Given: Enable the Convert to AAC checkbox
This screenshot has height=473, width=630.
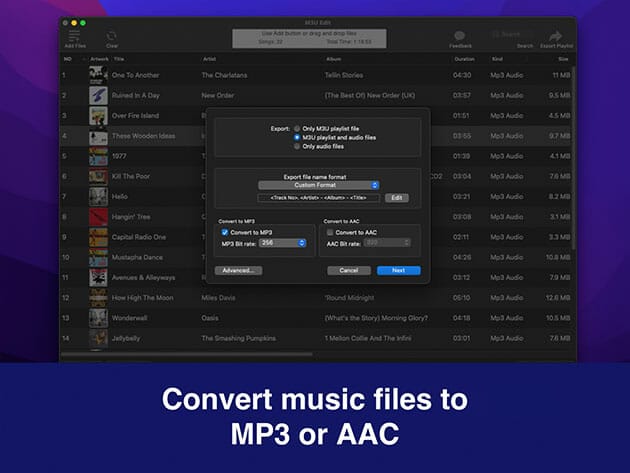Looking at the screenshot, I should tap(331, 232).
